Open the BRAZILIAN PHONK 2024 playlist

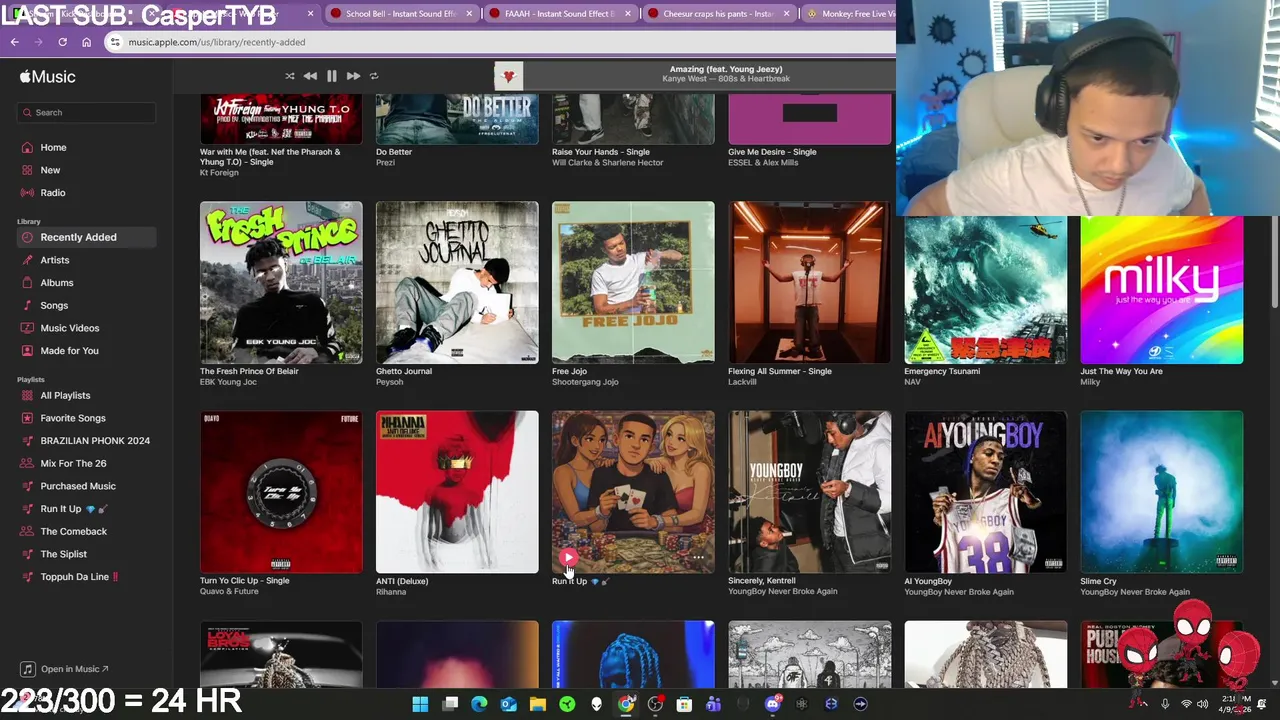95,440
